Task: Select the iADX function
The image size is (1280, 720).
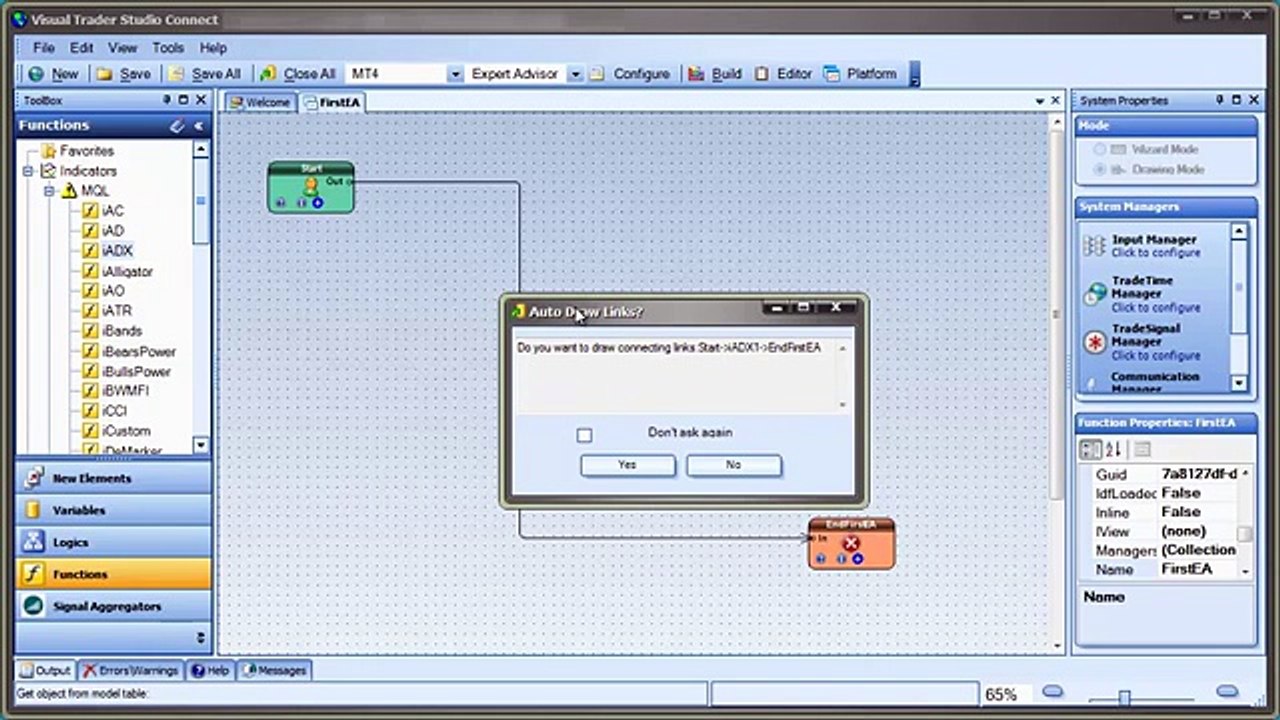Action: click(117, 251)
